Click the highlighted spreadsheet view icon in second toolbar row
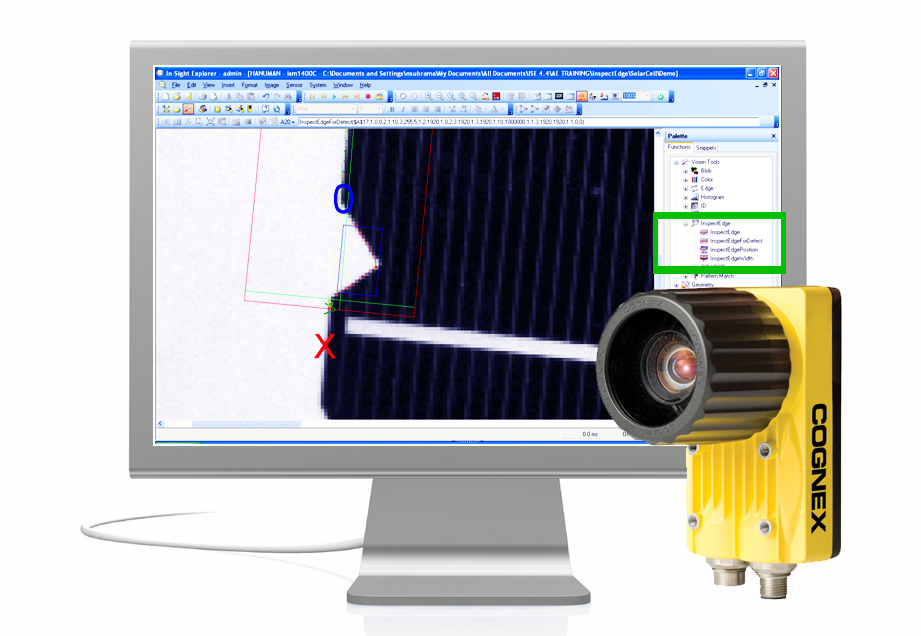This screenshot has height=636, width=921. click(188, 109)
